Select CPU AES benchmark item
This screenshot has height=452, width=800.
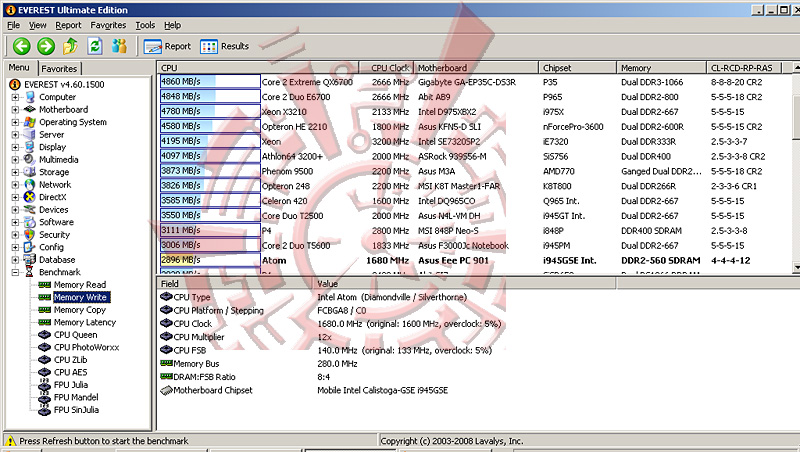[70, 372]
